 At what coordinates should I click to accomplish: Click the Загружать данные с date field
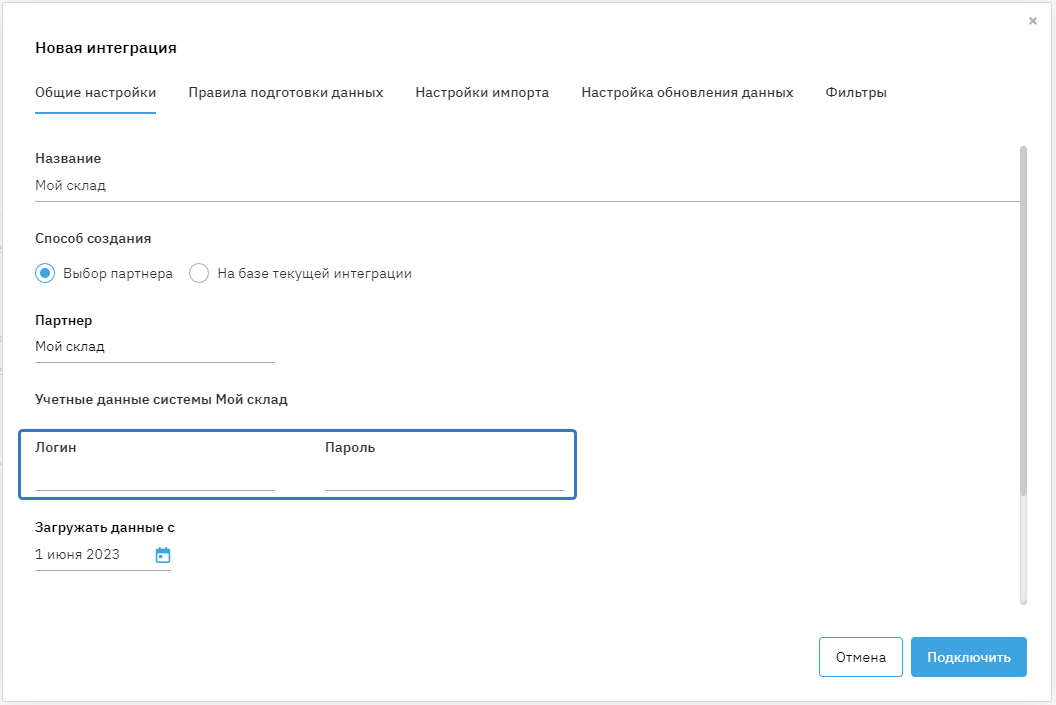[91, 555]
